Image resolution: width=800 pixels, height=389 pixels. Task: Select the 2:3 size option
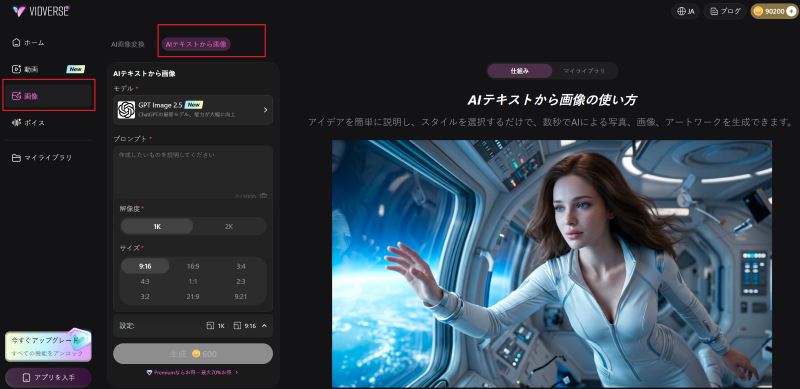coord(241,281)
